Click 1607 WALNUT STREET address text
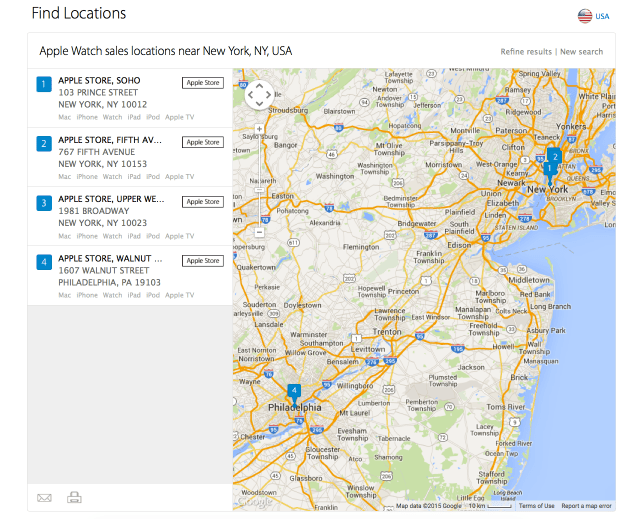Viewport: 640px width, 519px height. (104, 271)
